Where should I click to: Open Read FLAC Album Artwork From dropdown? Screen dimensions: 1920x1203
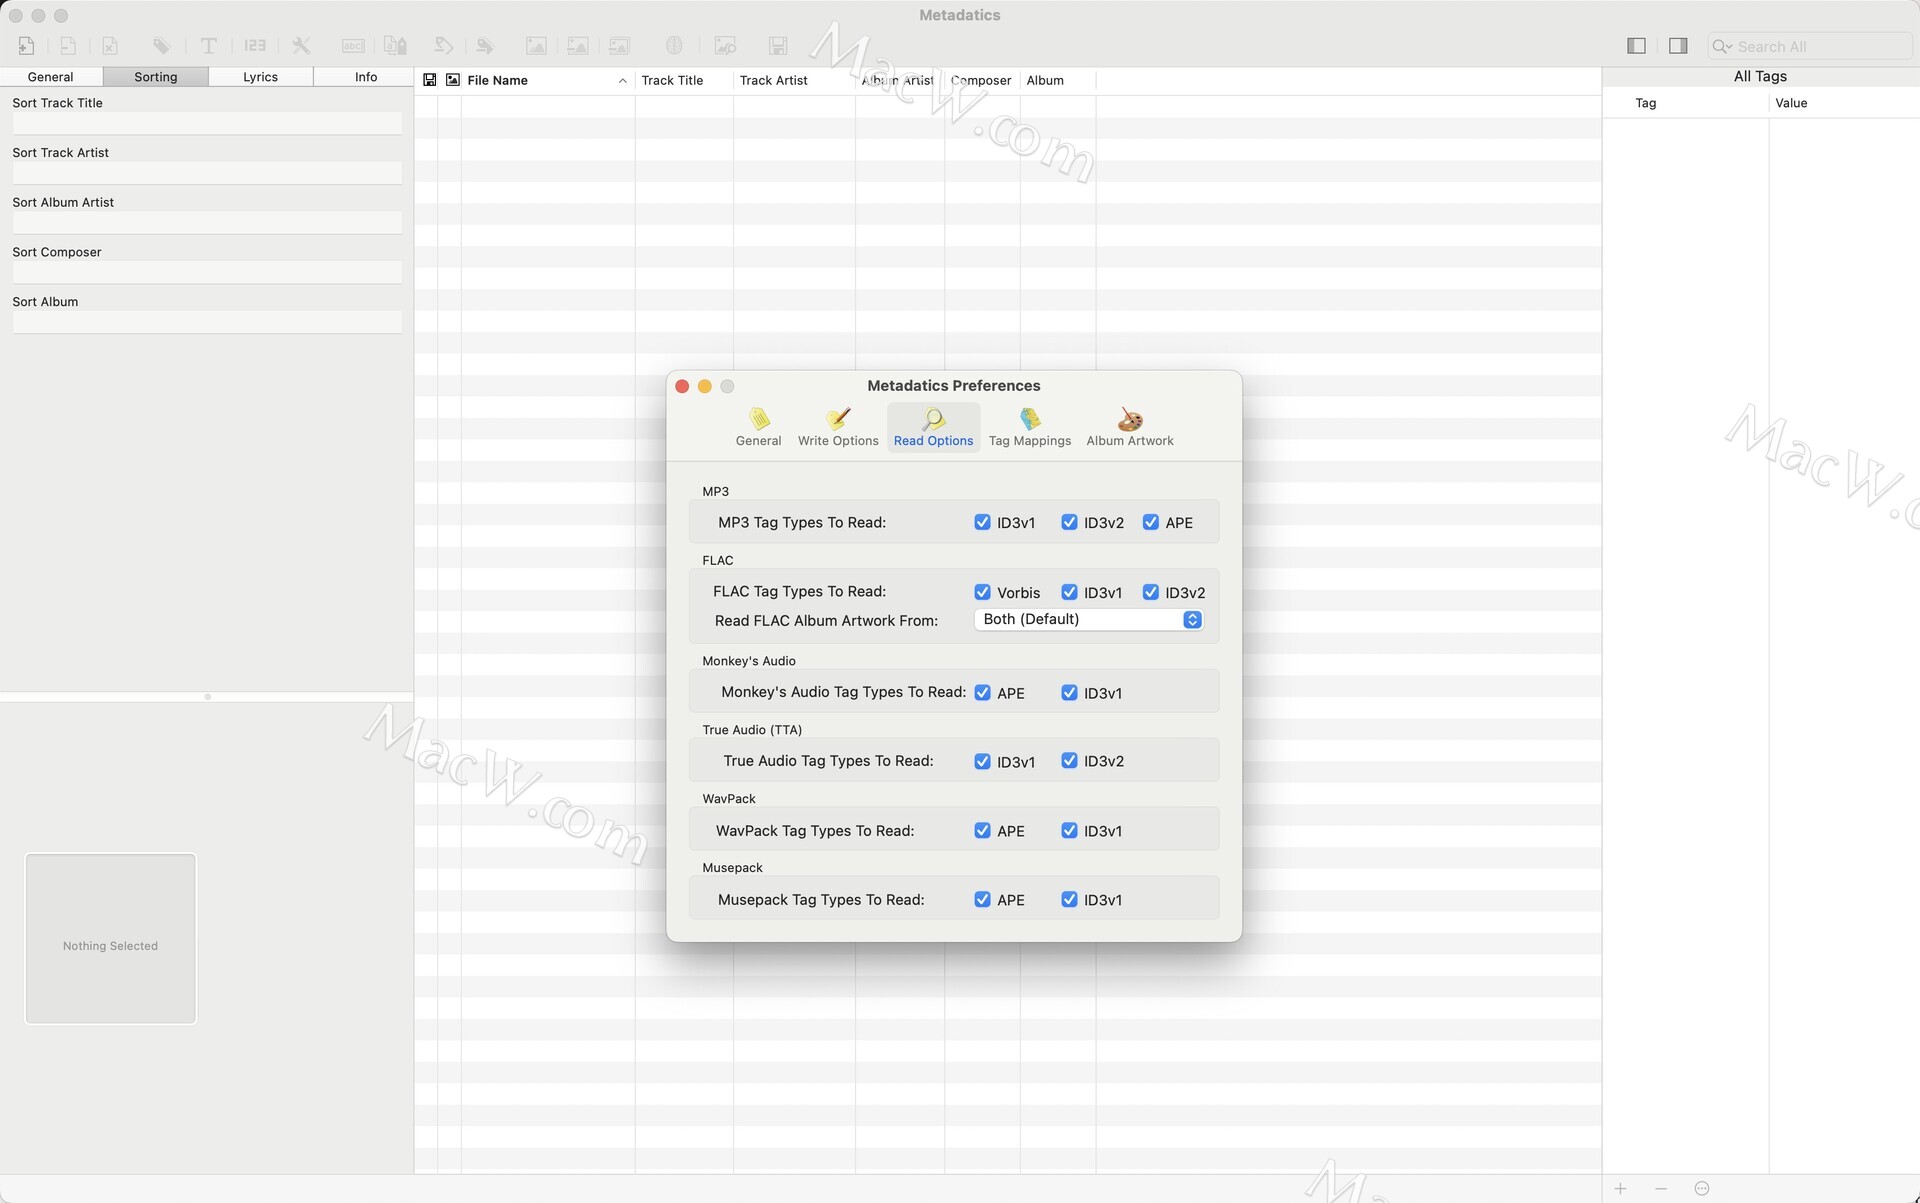click(1087, 620)
